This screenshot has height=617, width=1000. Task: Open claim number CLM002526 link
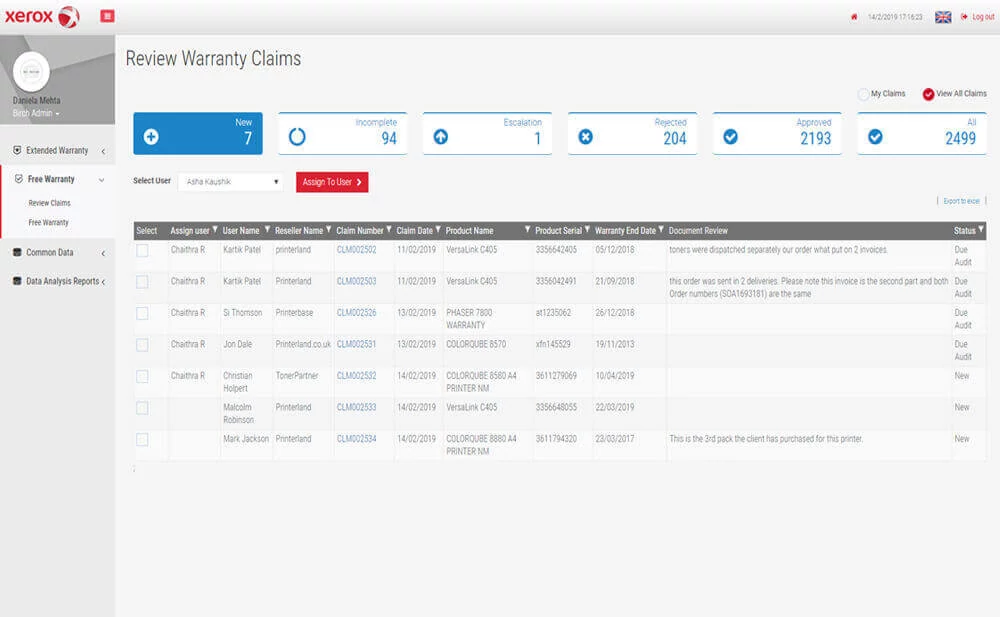[357, 313]
